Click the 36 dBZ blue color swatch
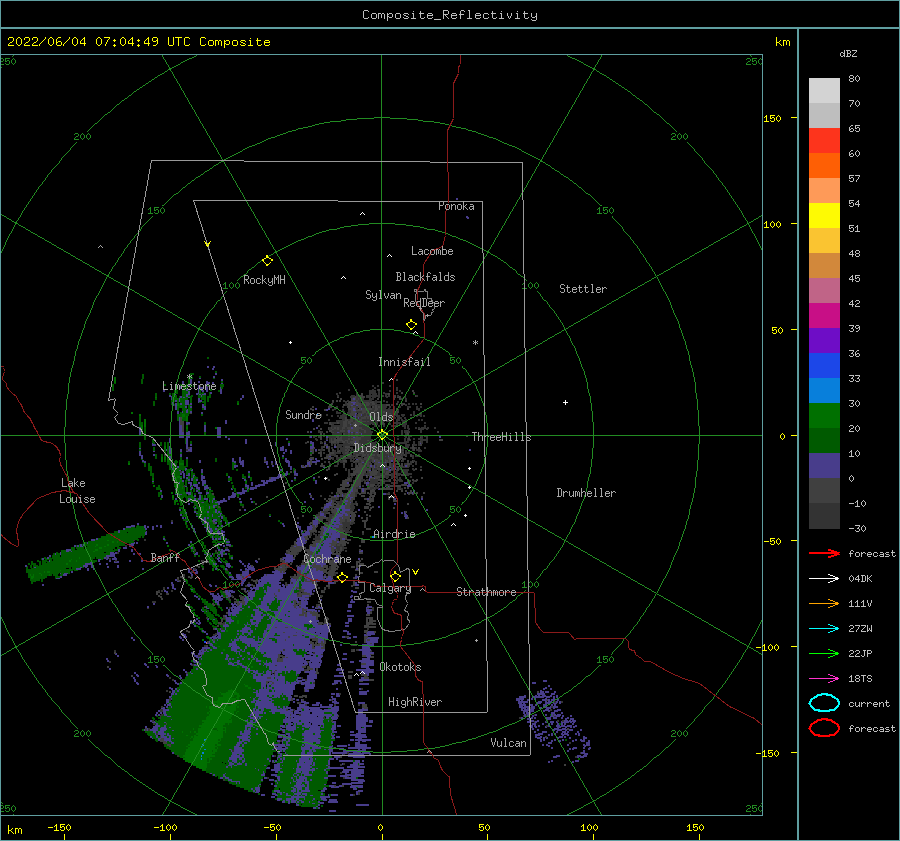The width and height of the screenshot is (900, 841). [x=824, y=366]
